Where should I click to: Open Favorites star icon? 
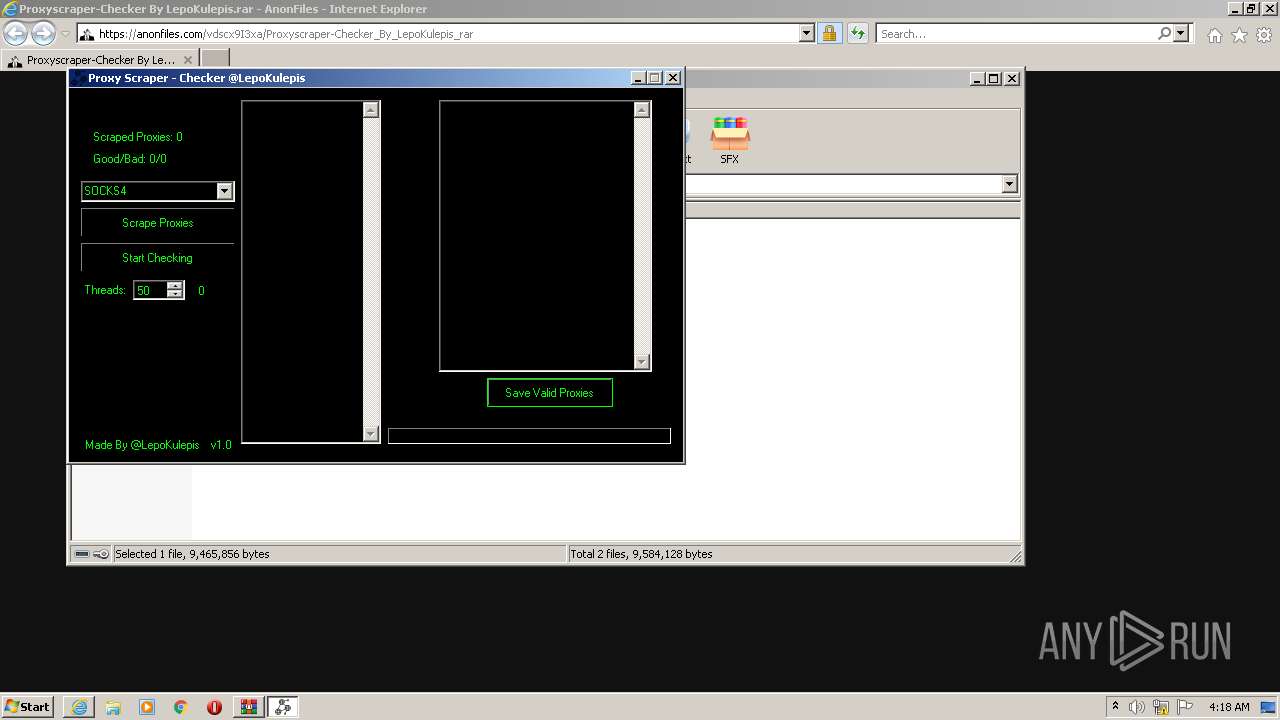pos(1239,35)
